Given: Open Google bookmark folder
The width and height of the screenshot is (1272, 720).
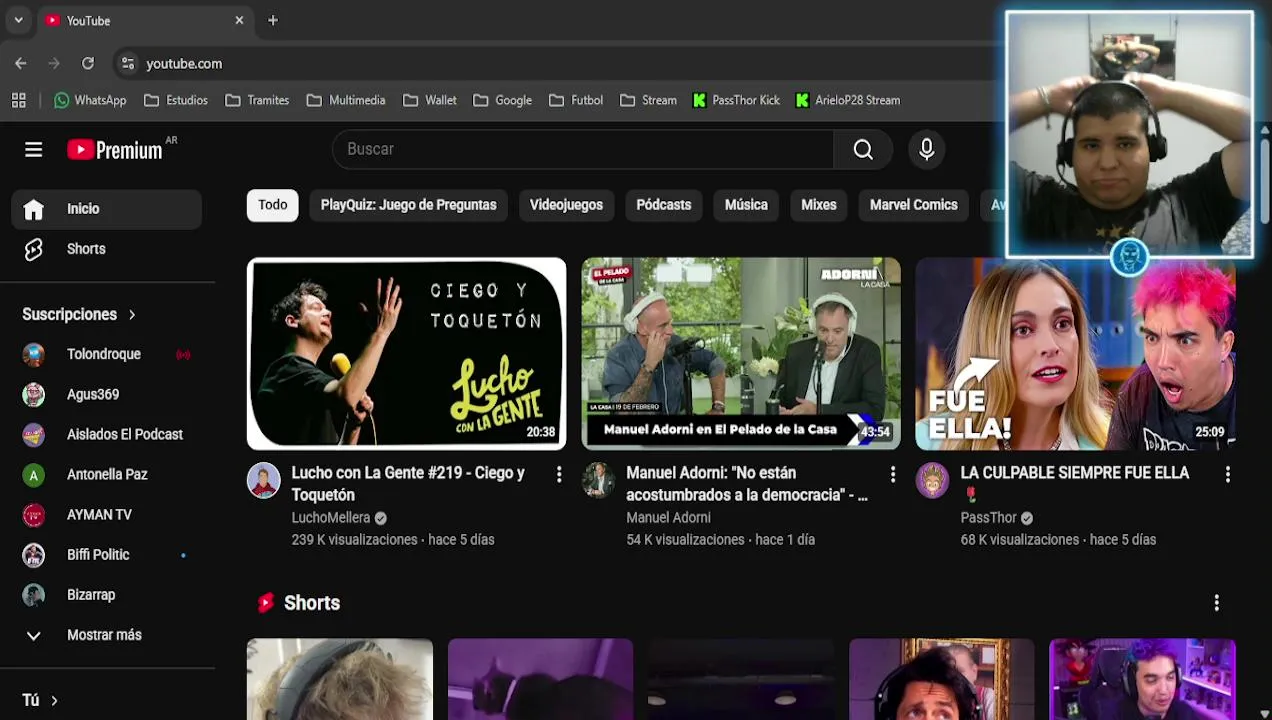Looking at the screenshot, I should [x=502, y=100].
